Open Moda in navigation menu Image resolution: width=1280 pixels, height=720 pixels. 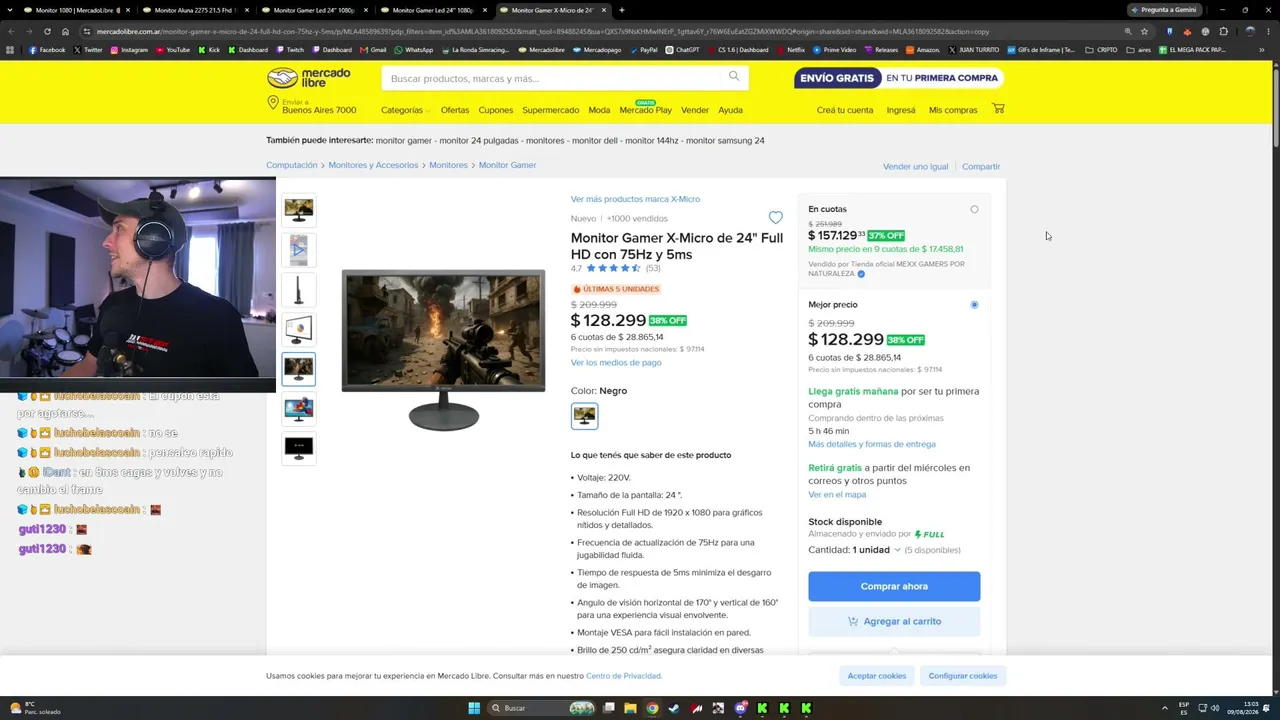point(599,110)
